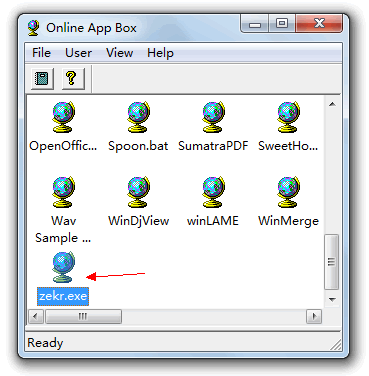Click the 'winLAME' label text
Screen dimensions: 369x376
click(213, 221)
